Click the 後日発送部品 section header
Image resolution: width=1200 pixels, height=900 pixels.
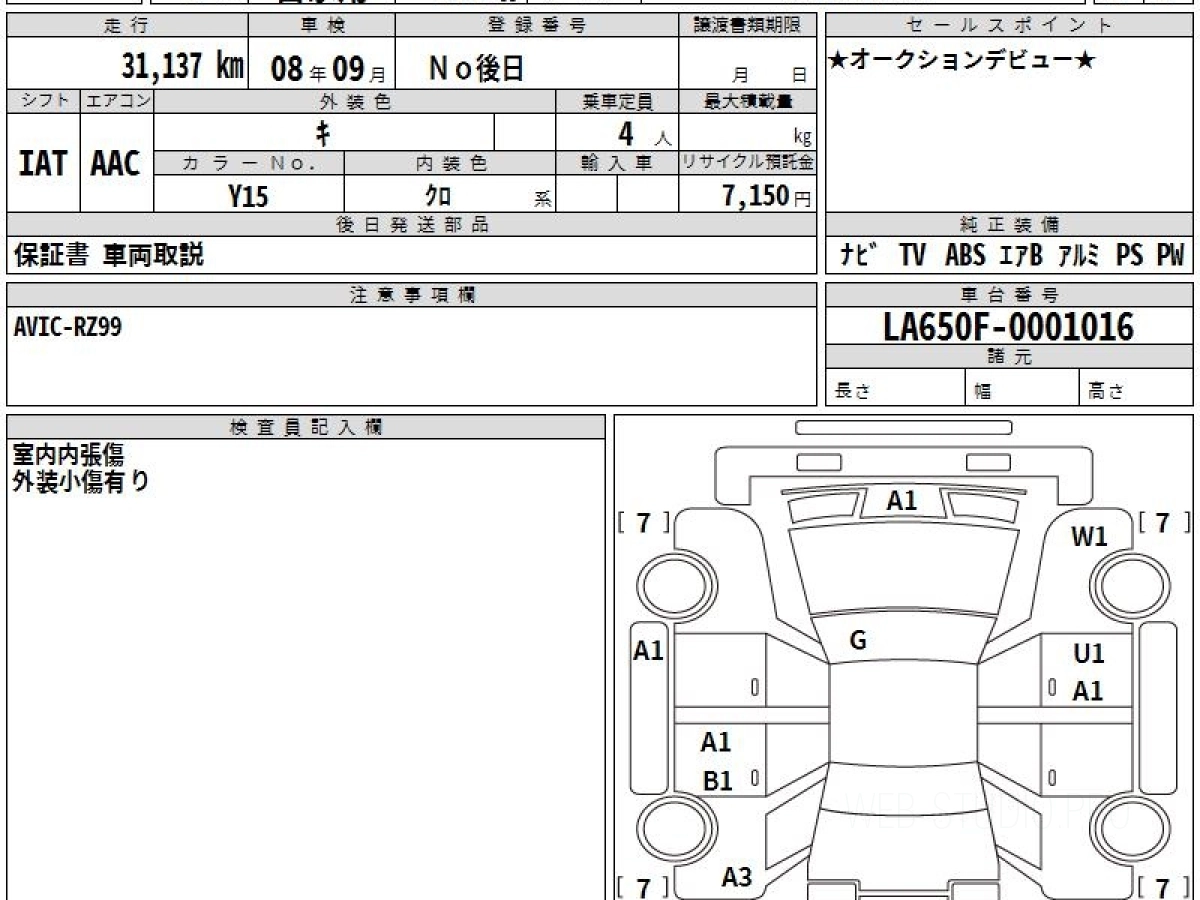tap(411, 225)
